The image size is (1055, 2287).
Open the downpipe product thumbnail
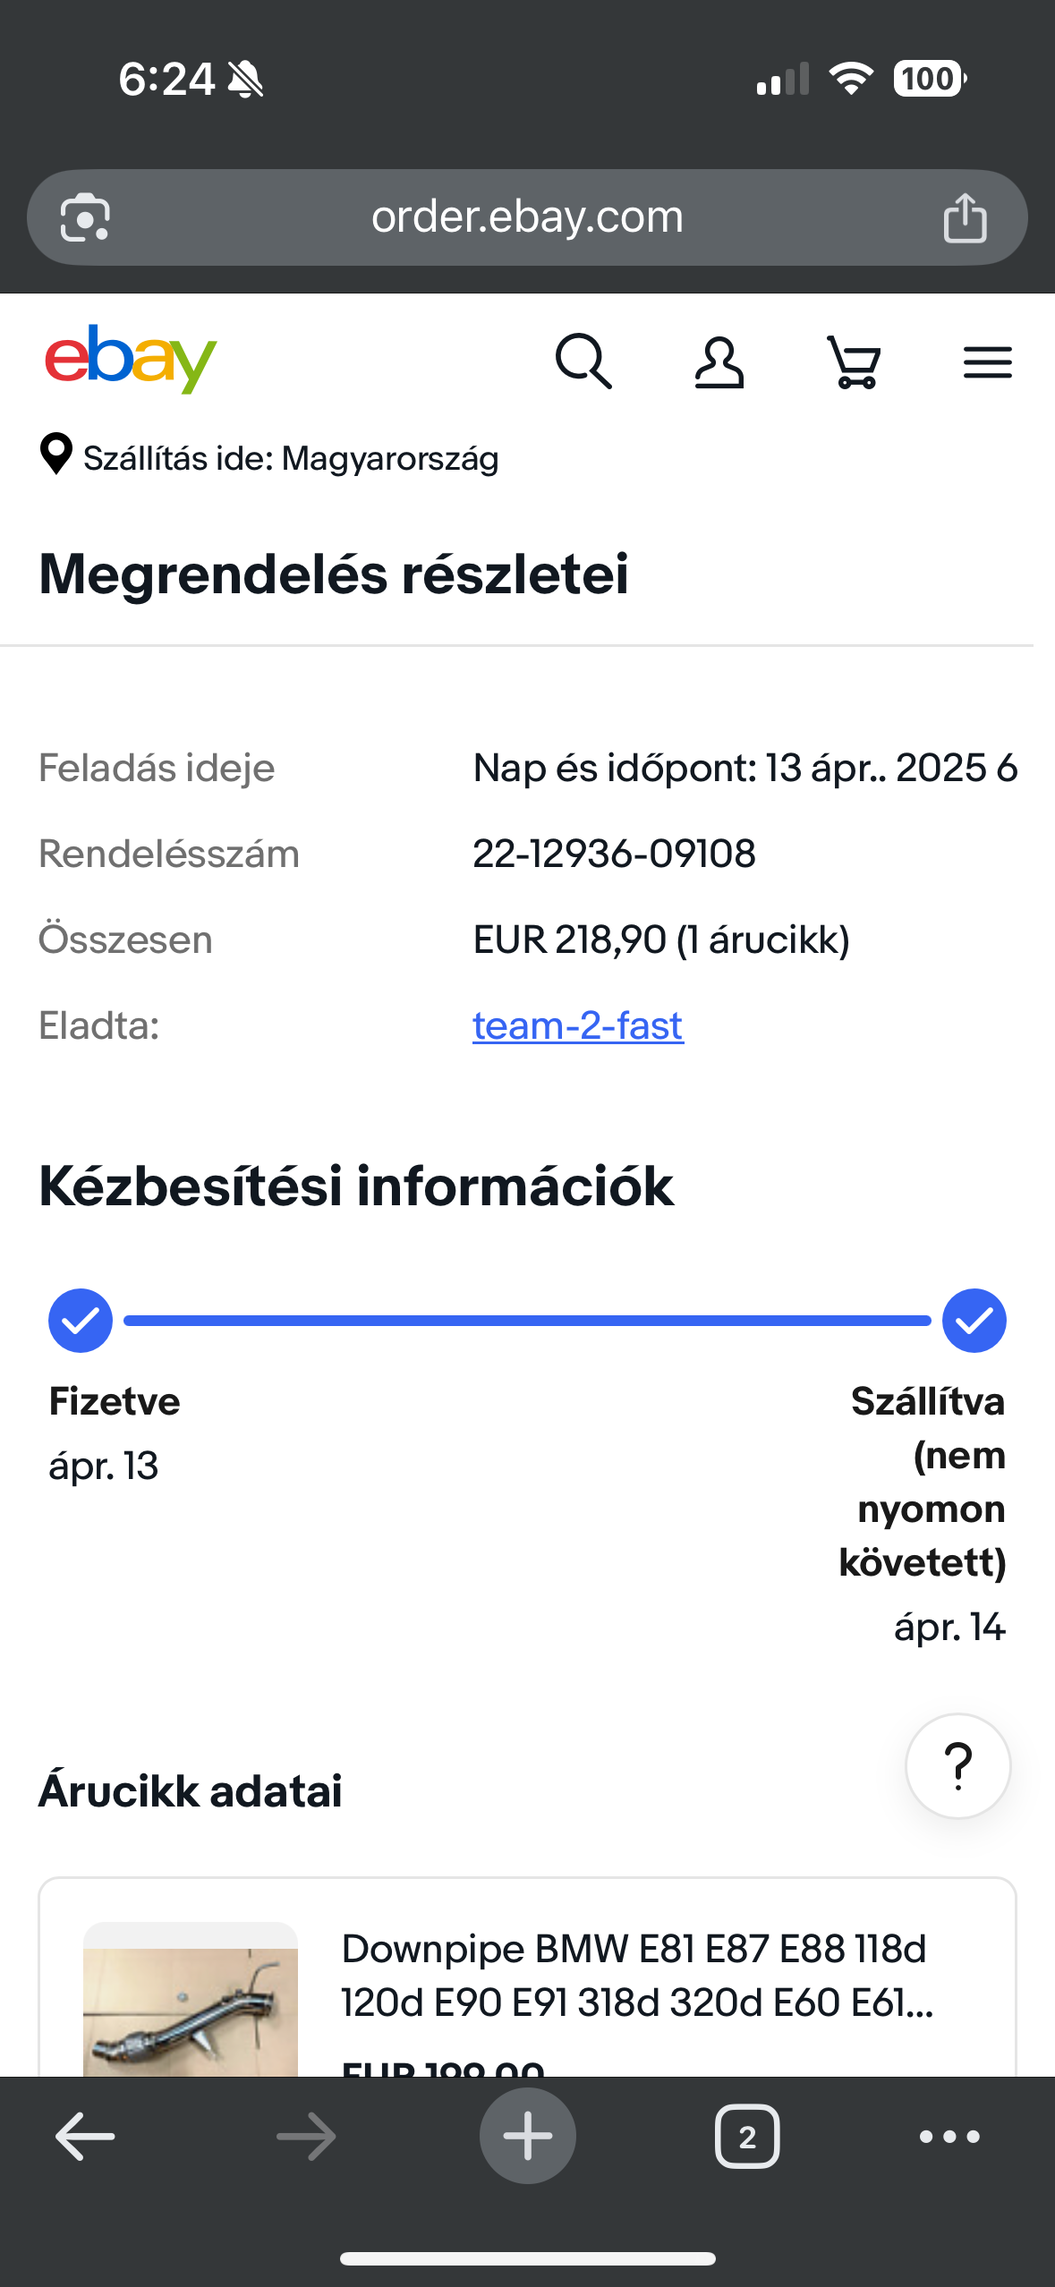pyautogui.click(x=190, y=1999)
